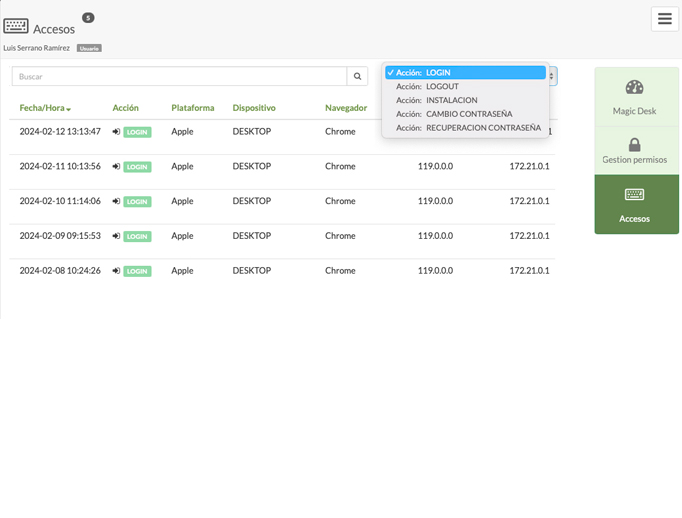Click the Usuario badge under the user name
This screenshot has height=518, width=682.
[89, 48]
